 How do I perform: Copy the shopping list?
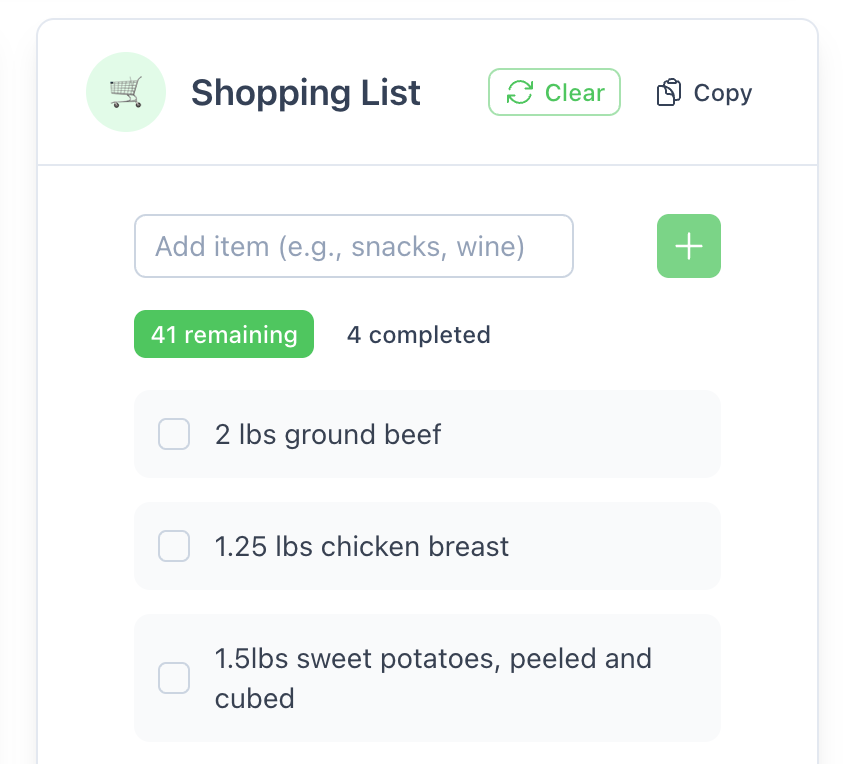(703, 92)
